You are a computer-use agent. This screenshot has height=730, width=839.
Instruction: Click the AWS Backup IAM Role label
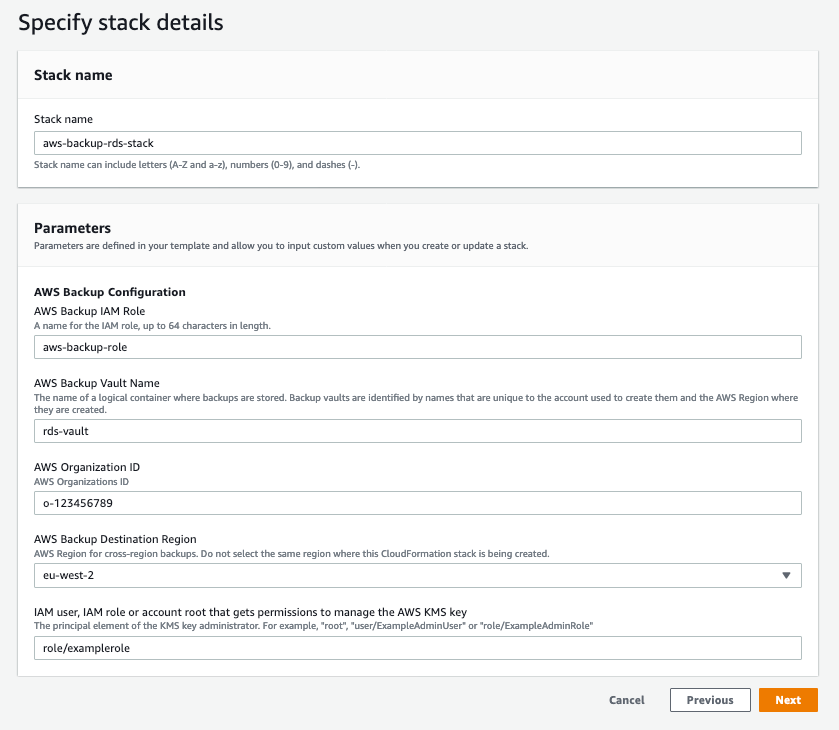(92, 311)
